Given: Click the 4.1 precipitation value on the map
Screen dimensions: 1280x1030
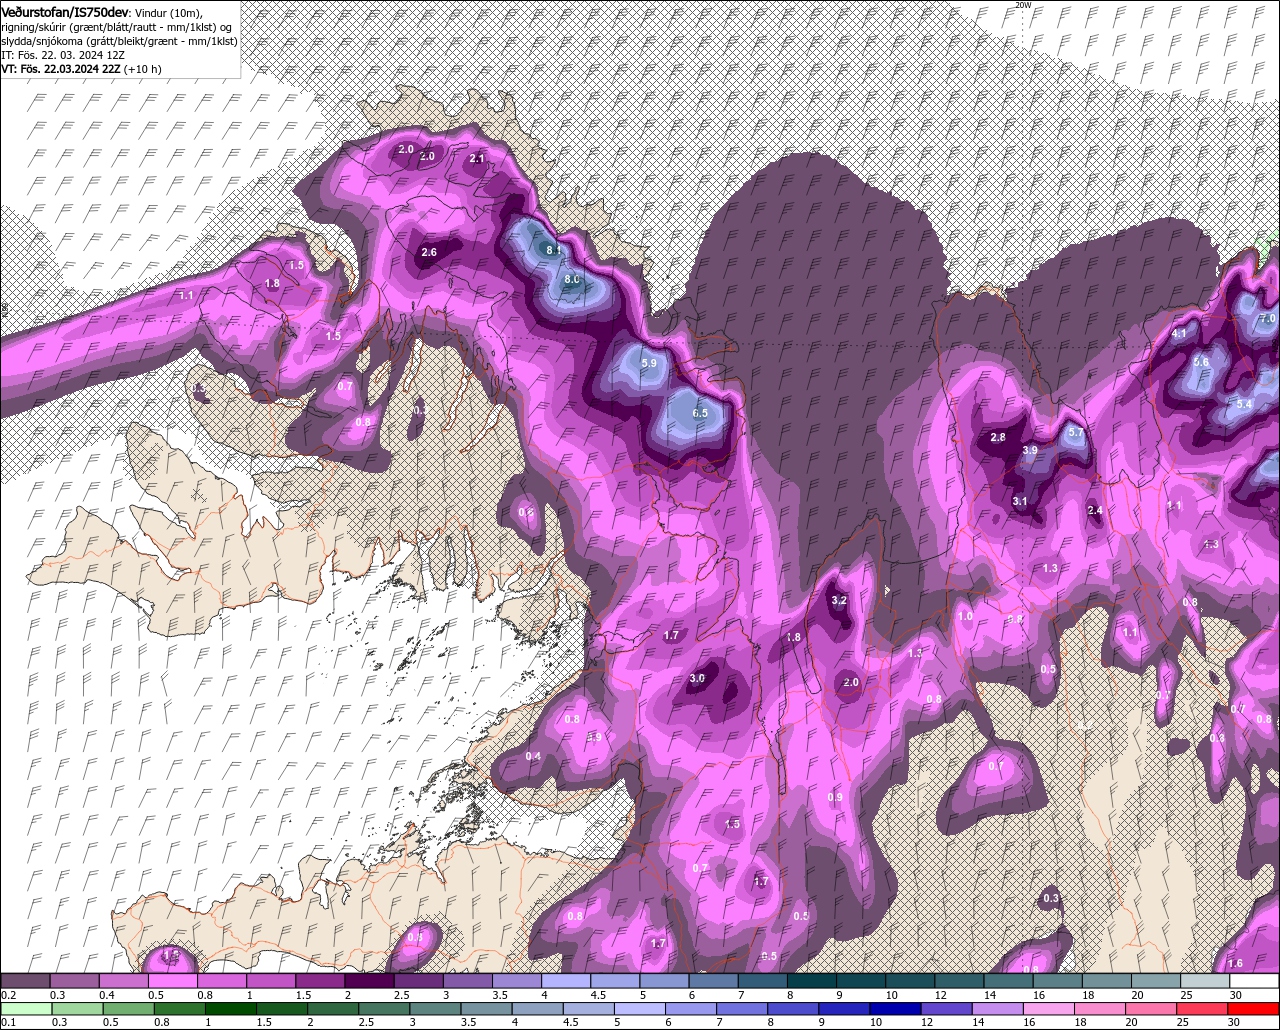Looking at the screenshot, I should click(1179, 334).
